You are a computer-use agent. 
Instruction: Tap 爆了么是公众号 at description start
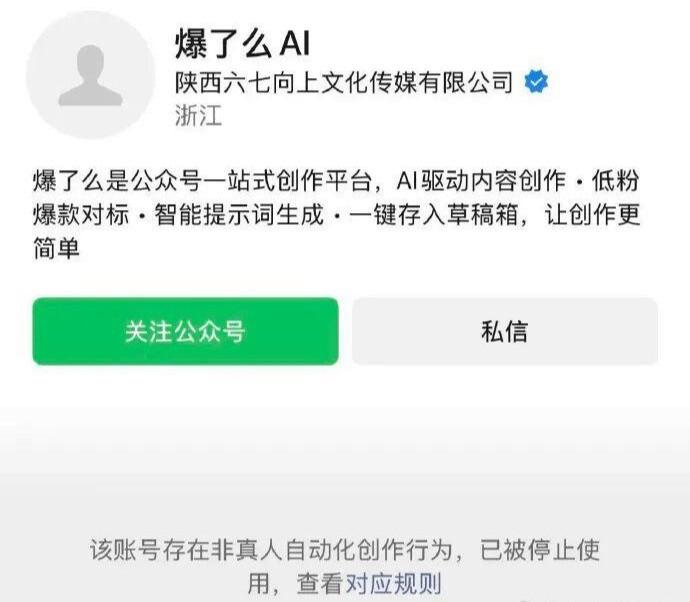pos(117,181)
